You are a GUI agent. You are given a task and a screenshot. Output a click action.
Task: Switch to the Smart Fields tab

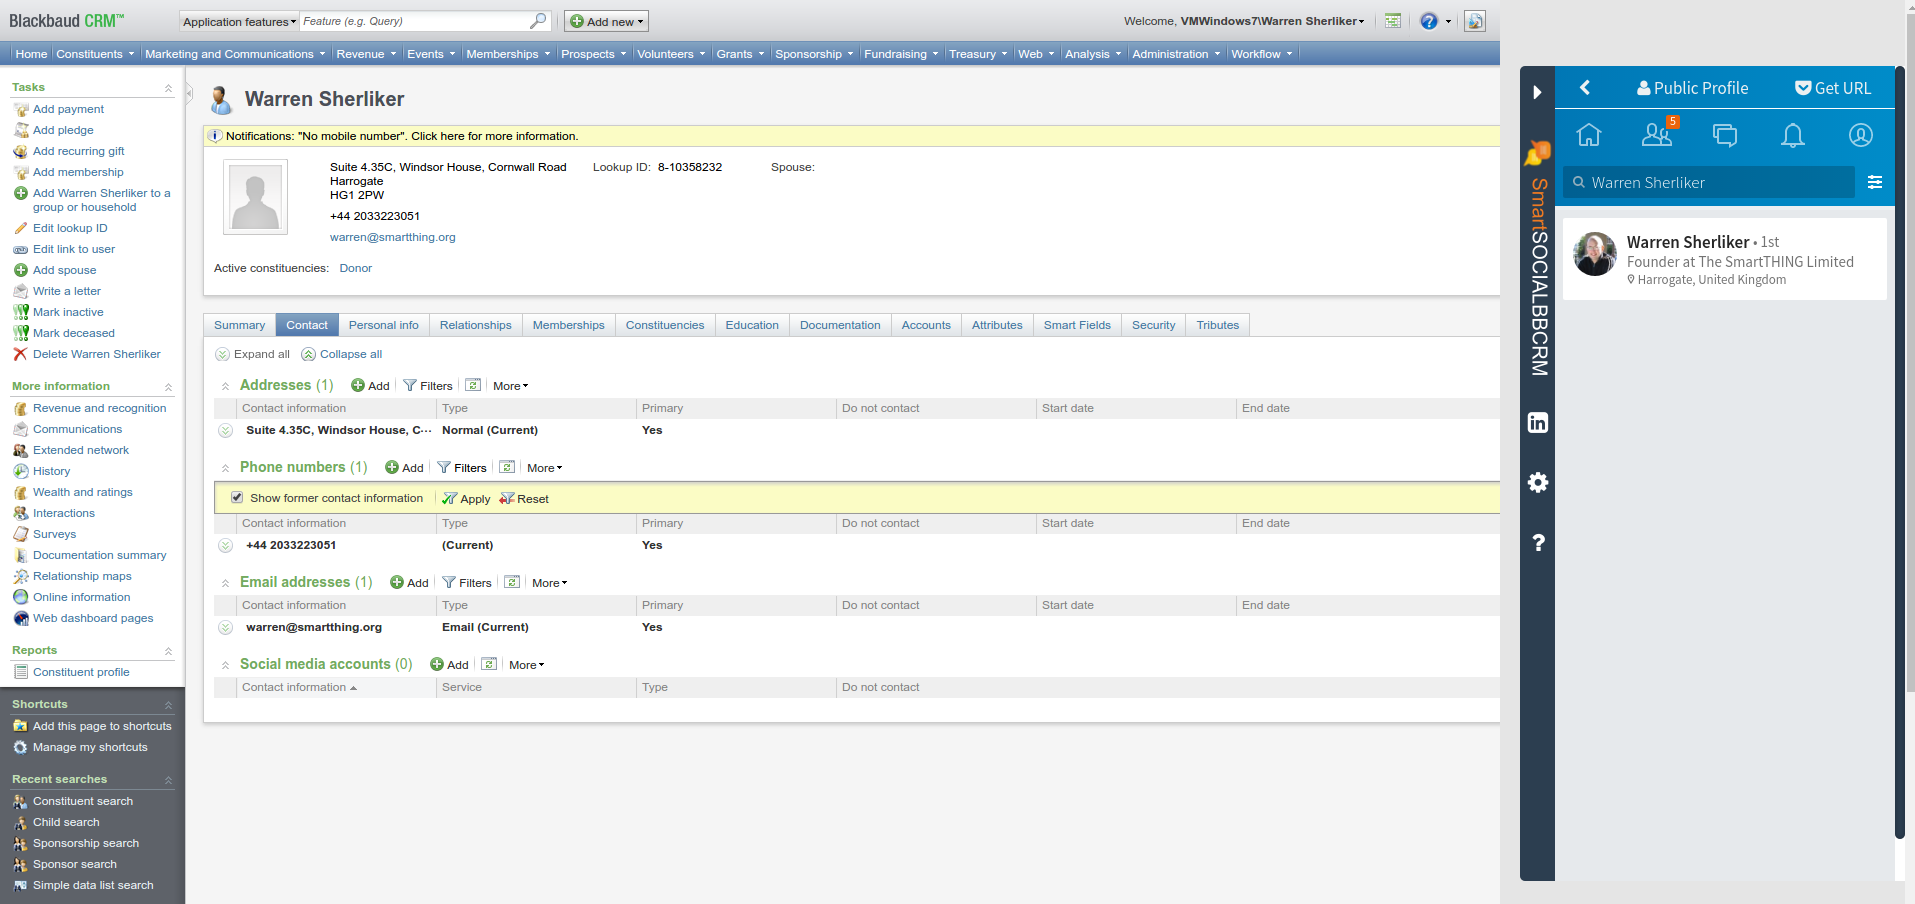coord(1077,325)
